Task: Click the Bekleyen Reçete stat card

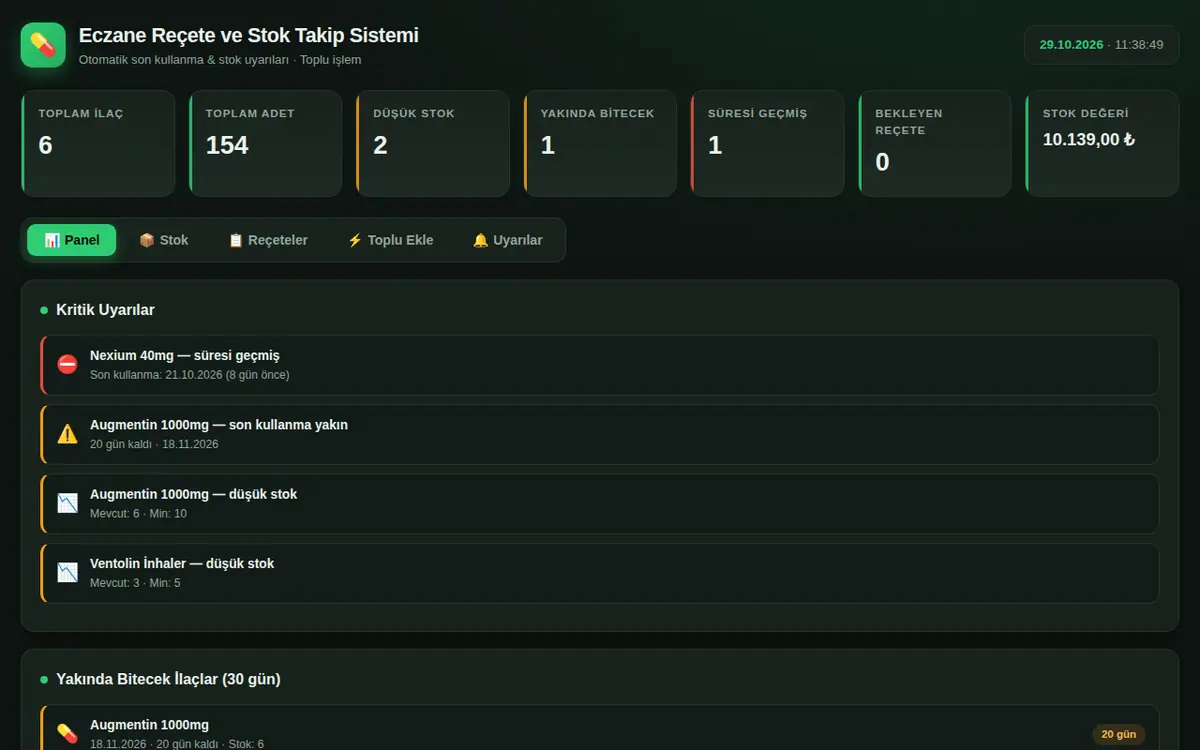Action: (935, 144)
